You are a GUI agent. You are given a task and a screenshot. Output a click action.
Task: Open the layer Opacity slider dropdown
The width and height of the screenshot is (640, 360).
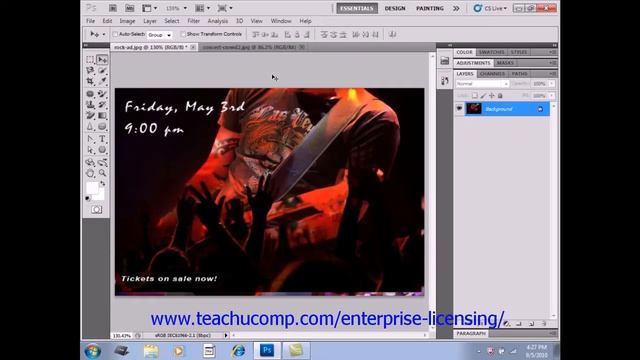[x=551, y=84]
